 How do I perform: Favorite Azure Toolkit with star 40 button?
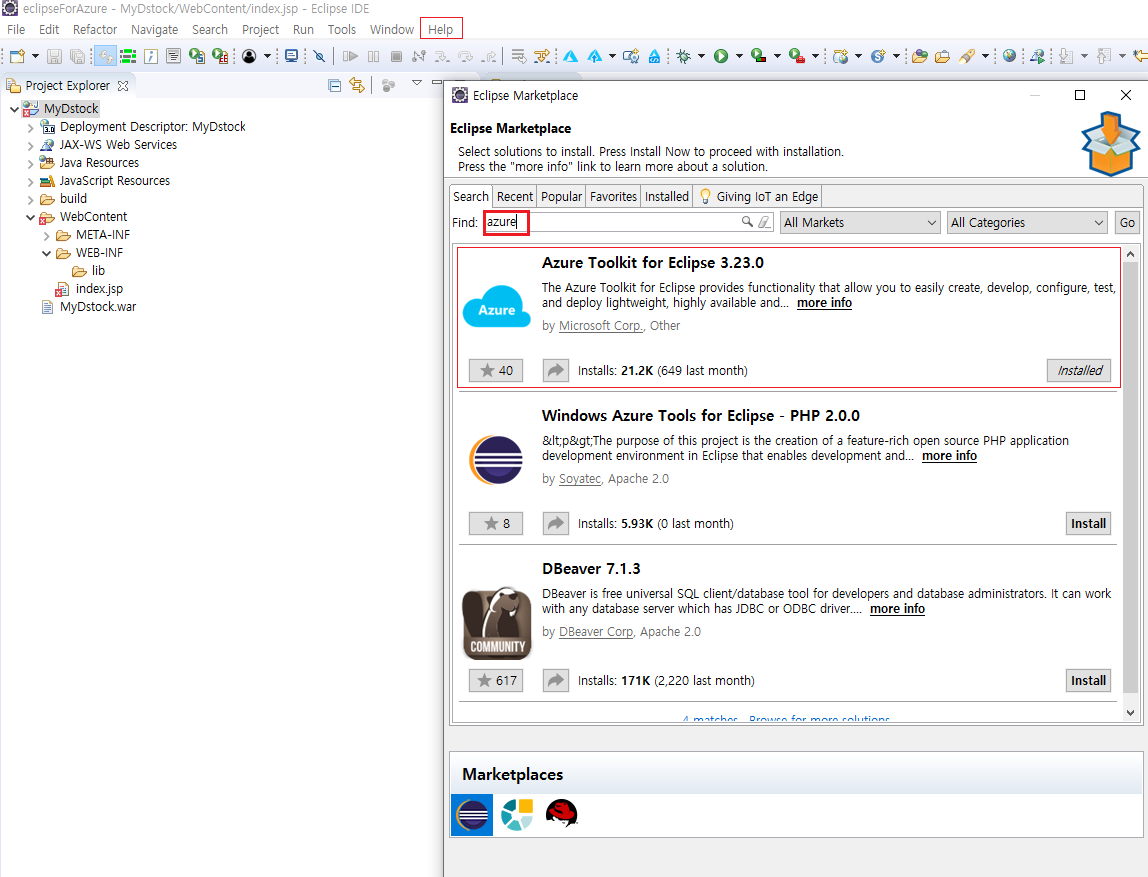[496, 370]
